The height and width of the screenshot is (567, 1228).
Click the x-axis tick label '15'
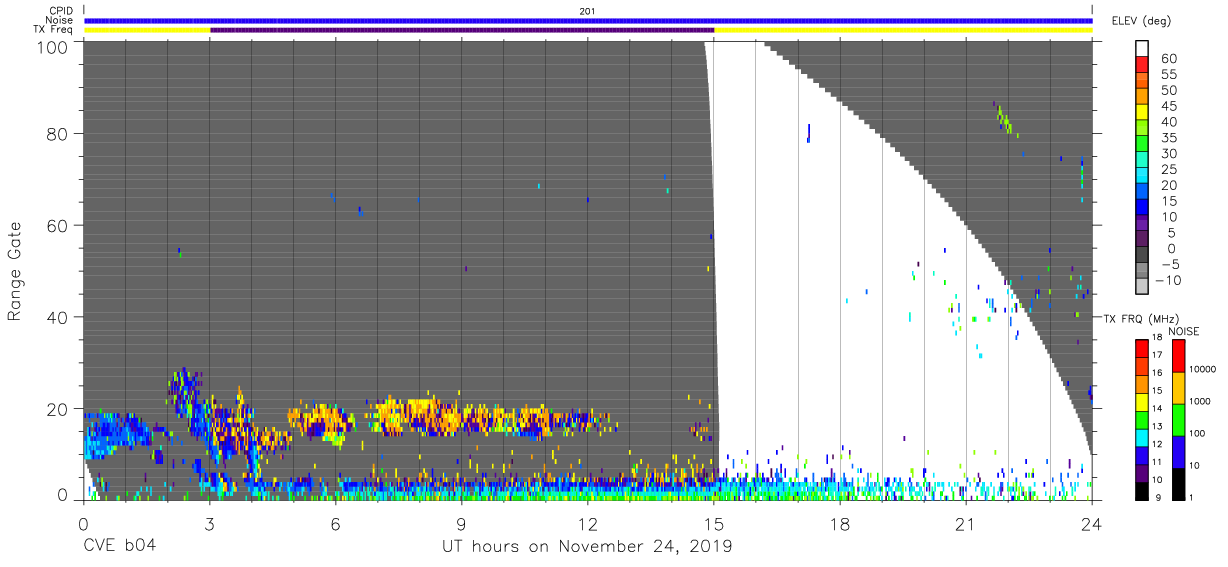pos(713,524)
